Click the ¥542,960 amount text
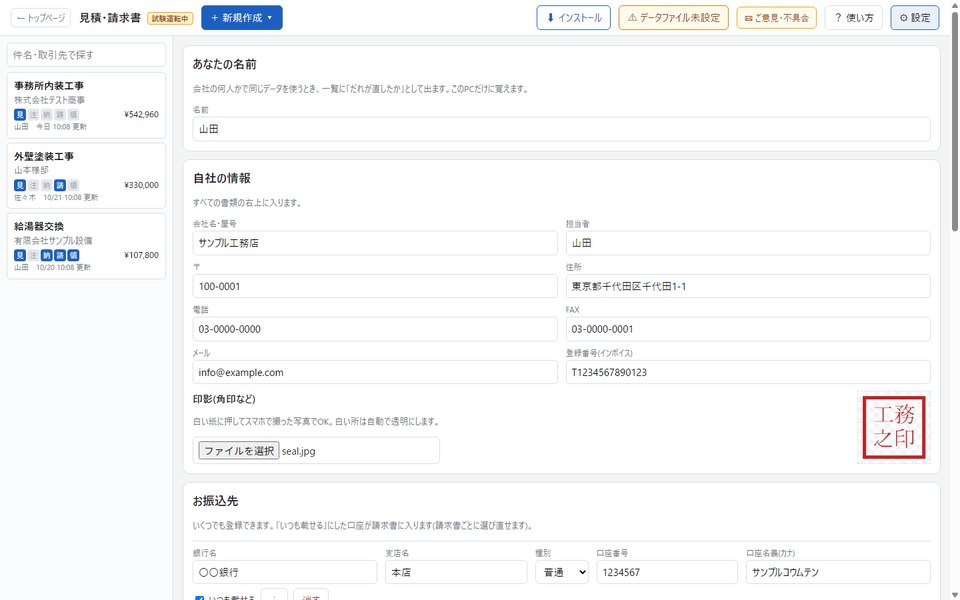960x600 pixels. [x=141, y=114]
